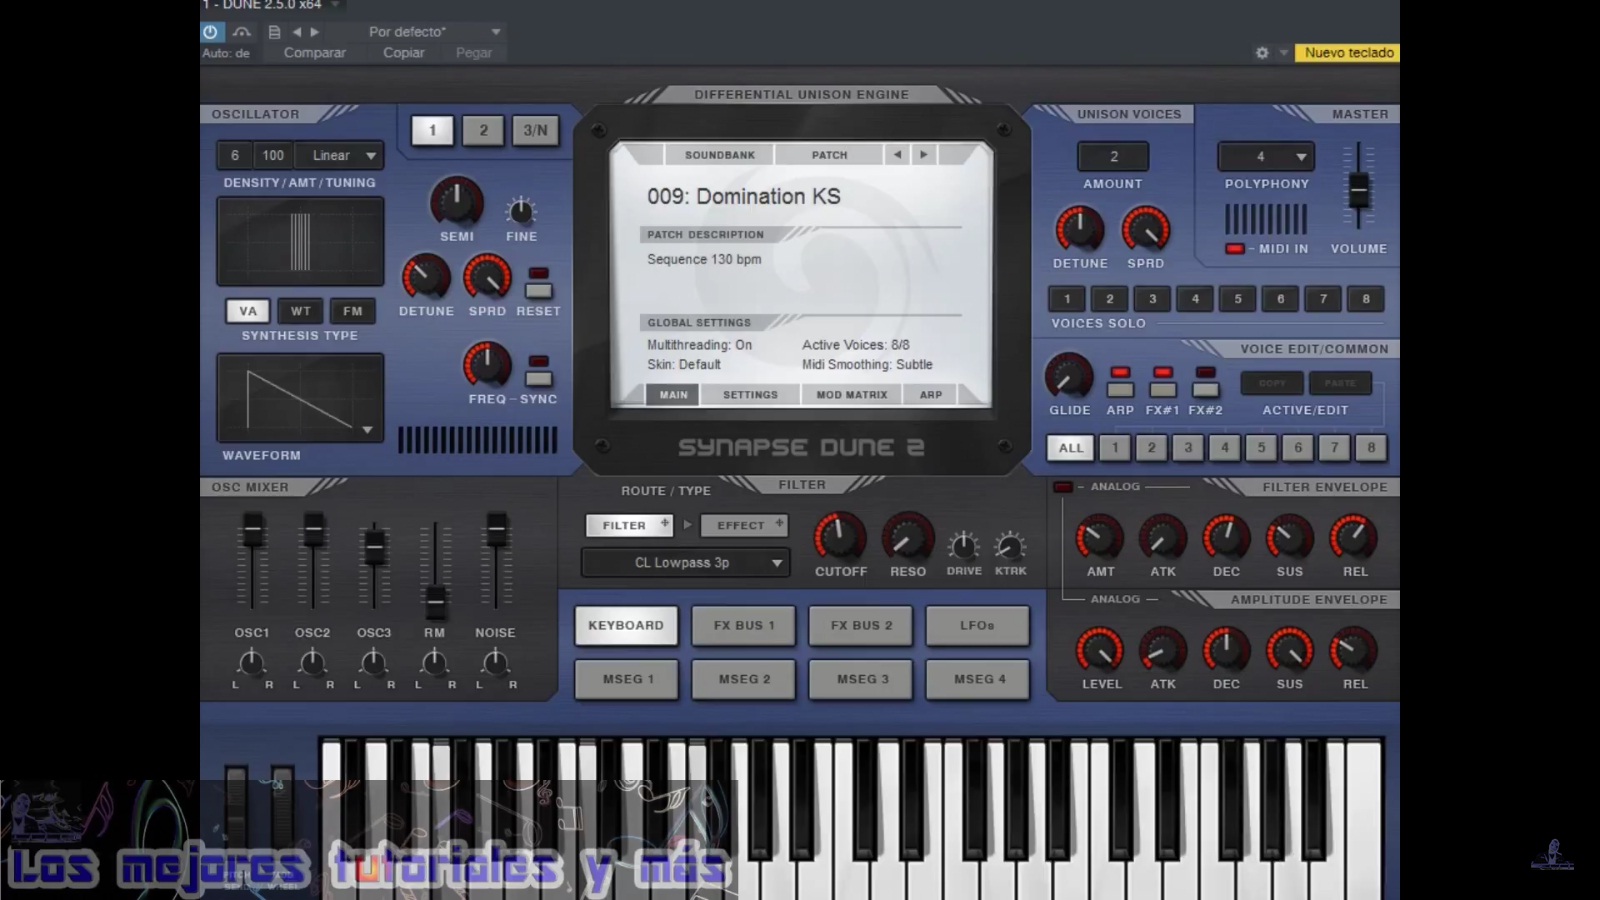Select WT synthesis type
This screenshot has height=900, width=1600.
(301, 311)
